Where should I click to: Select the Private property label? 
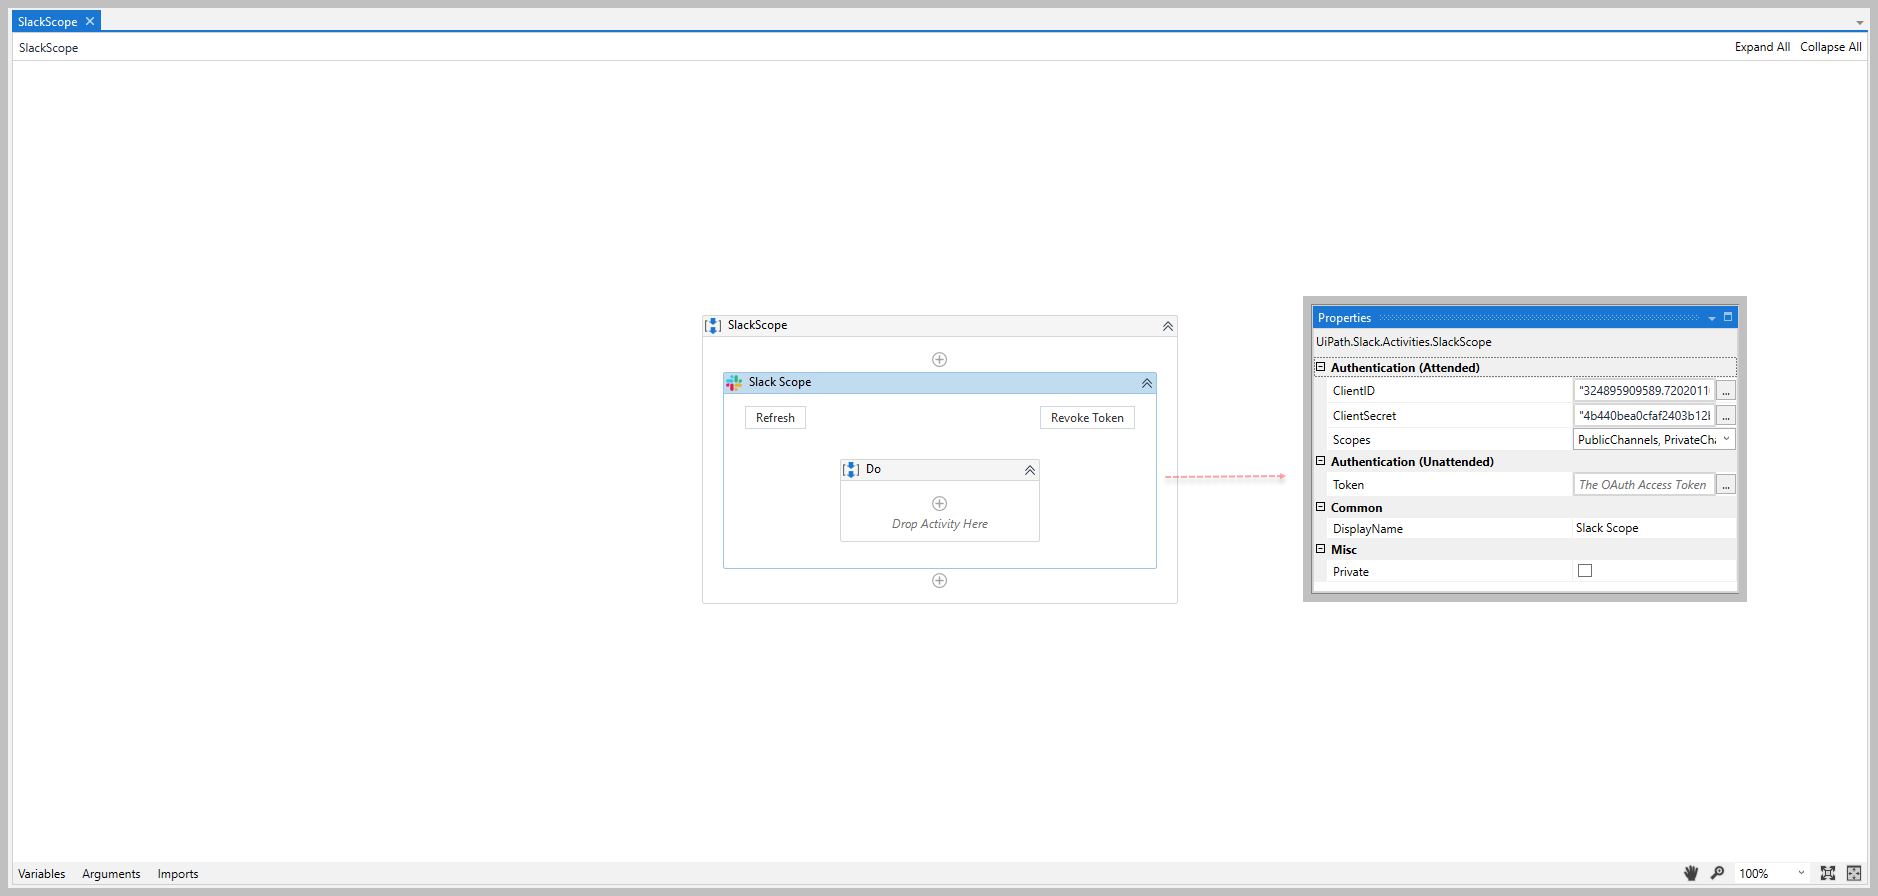[1350, 572]
